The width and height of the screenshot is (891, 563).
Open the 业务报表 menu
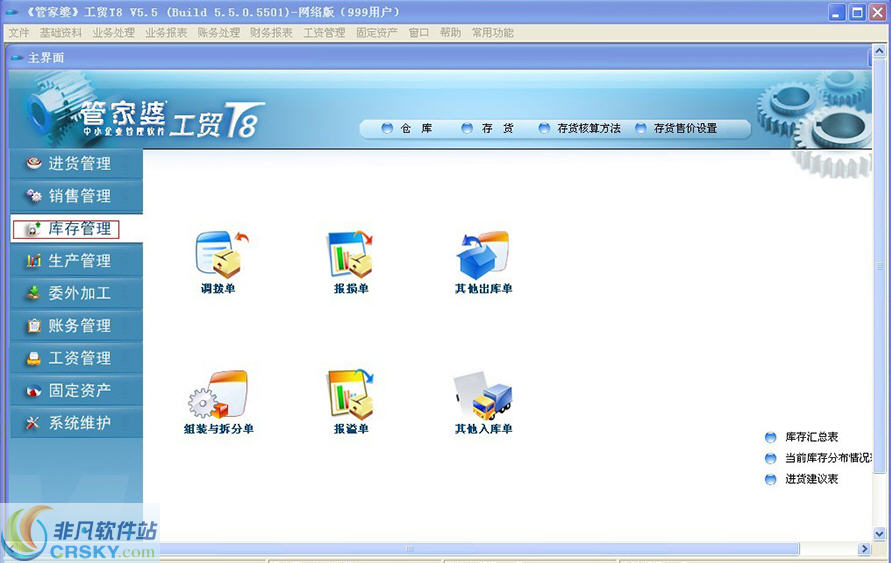(166, 33)
